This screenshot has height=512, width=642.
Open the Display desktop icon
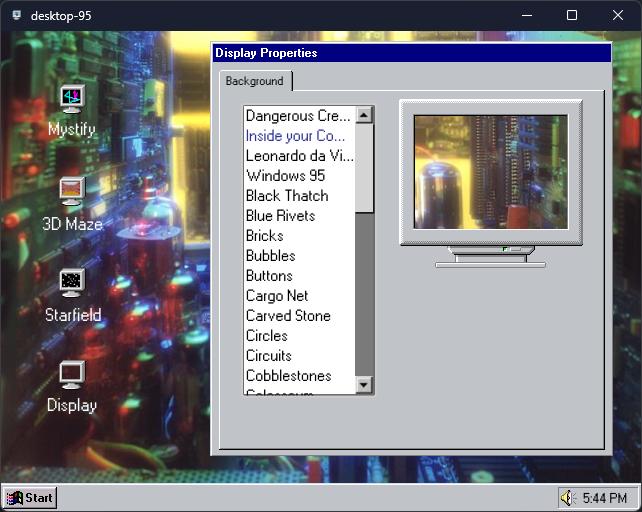click(72, 387)
